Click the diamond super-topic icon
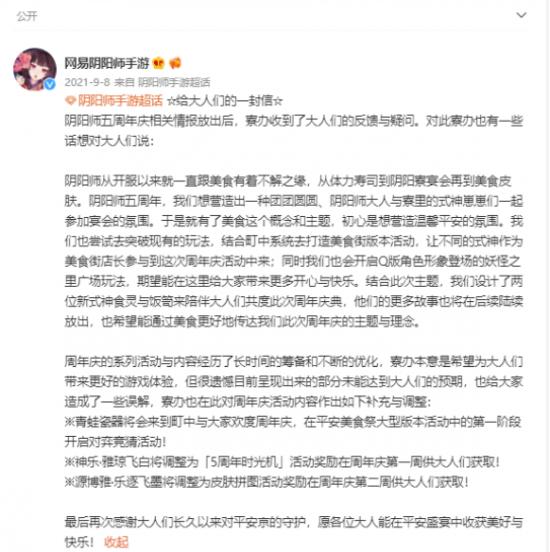This screenshot has width=550, height=552. pyautogui.click(x=70, y=101)
